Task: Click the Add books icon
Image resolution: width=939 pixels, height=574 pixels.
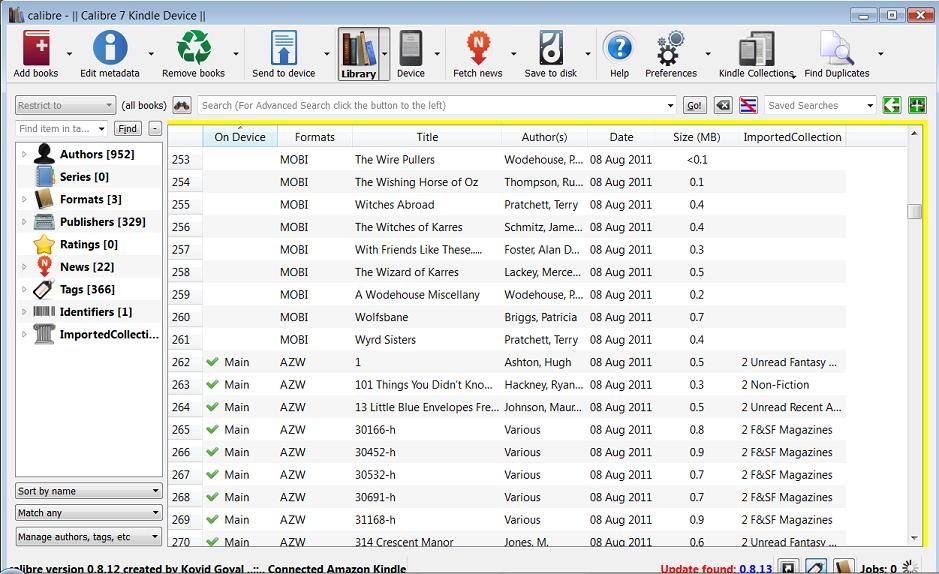Action: [x=37, y=48]
